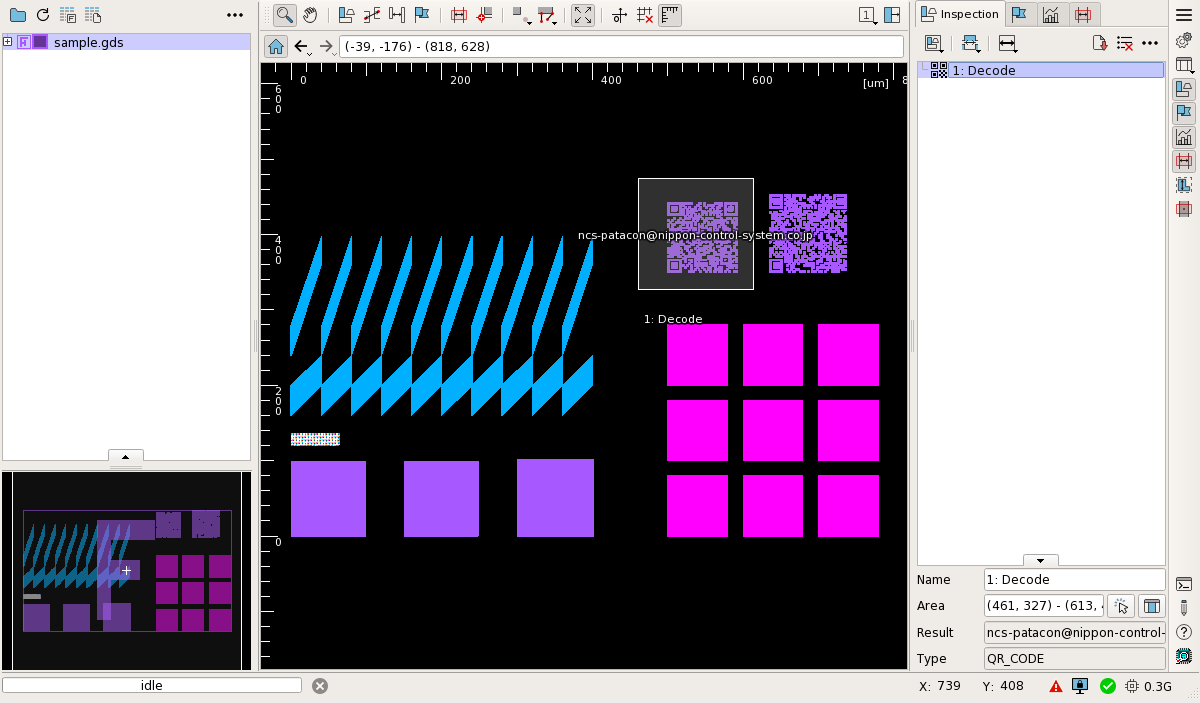Click the export document red arrow icon
Screen dimensions: 1200x703
click(1099, 43)
